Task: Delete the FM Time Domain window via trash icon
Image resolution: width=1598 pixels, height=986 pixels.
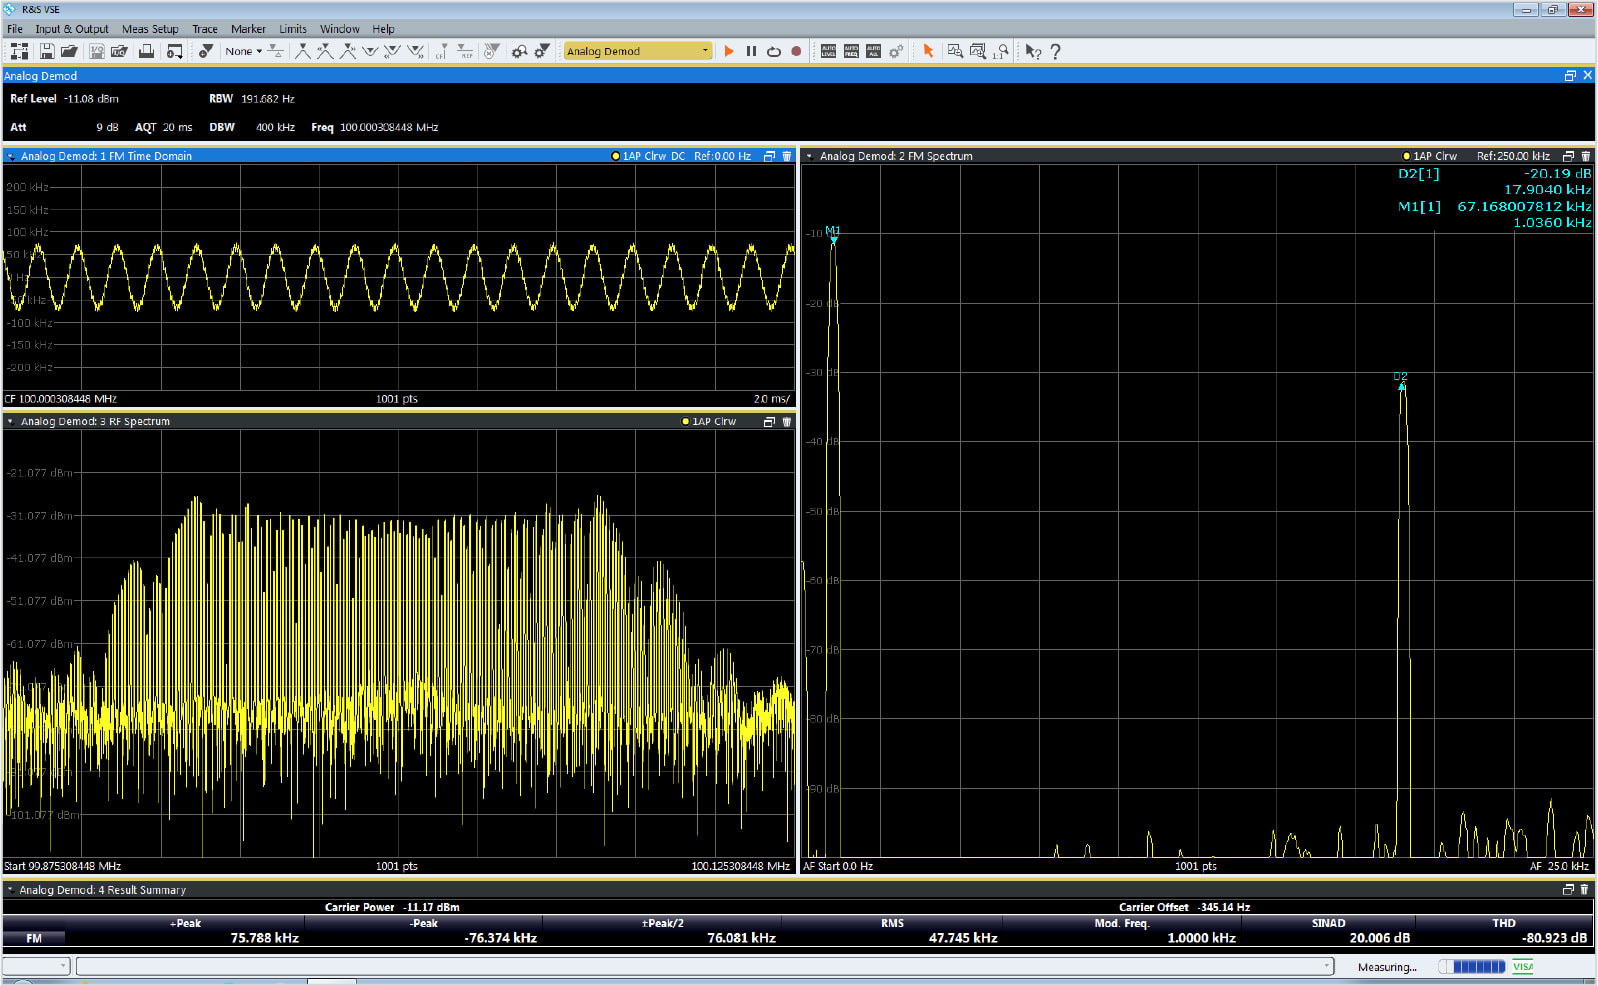Action: coord(786,156)
